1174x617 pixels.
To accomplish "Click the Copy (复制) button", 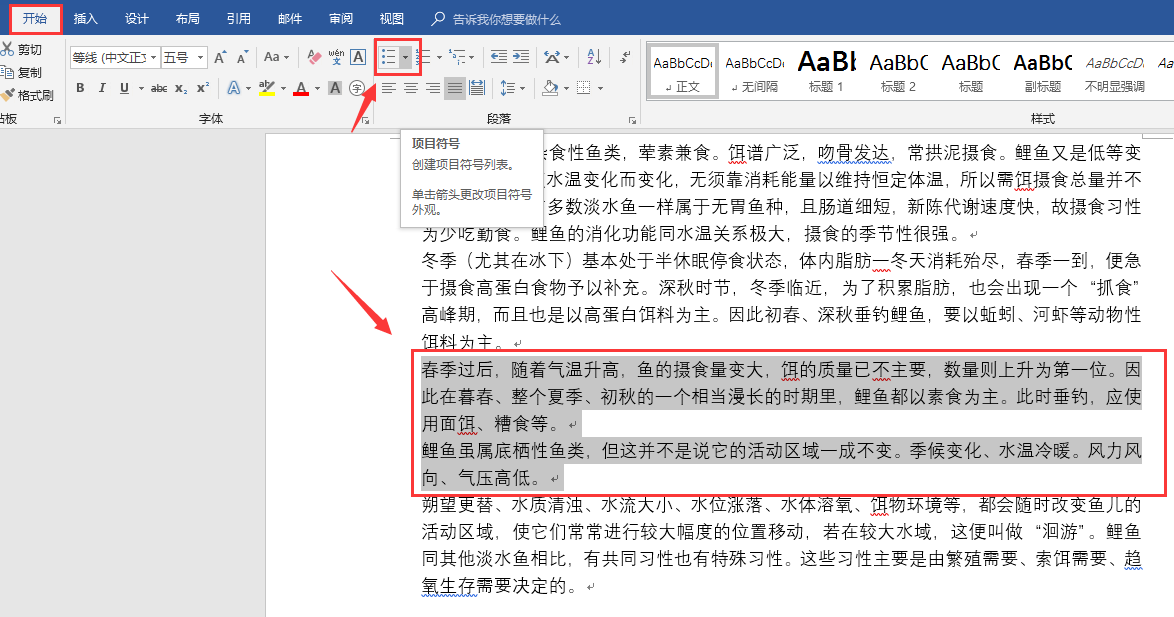I will 21,73.
